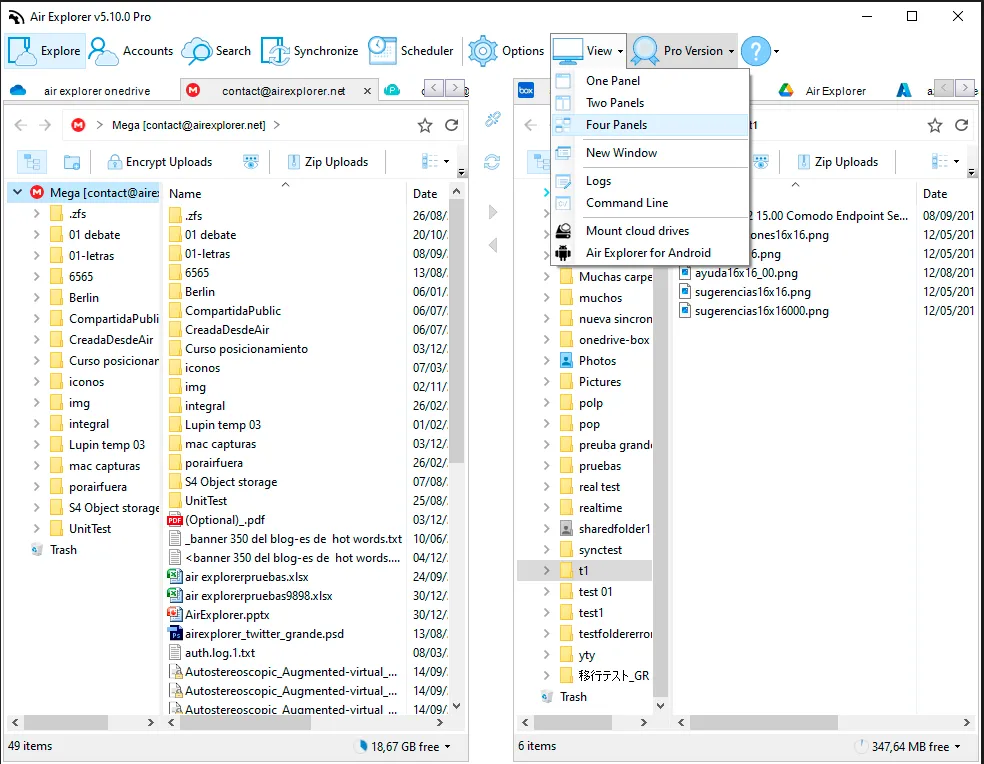
Task: Click favorites star in right panel
Action: [x=935, y=126]
